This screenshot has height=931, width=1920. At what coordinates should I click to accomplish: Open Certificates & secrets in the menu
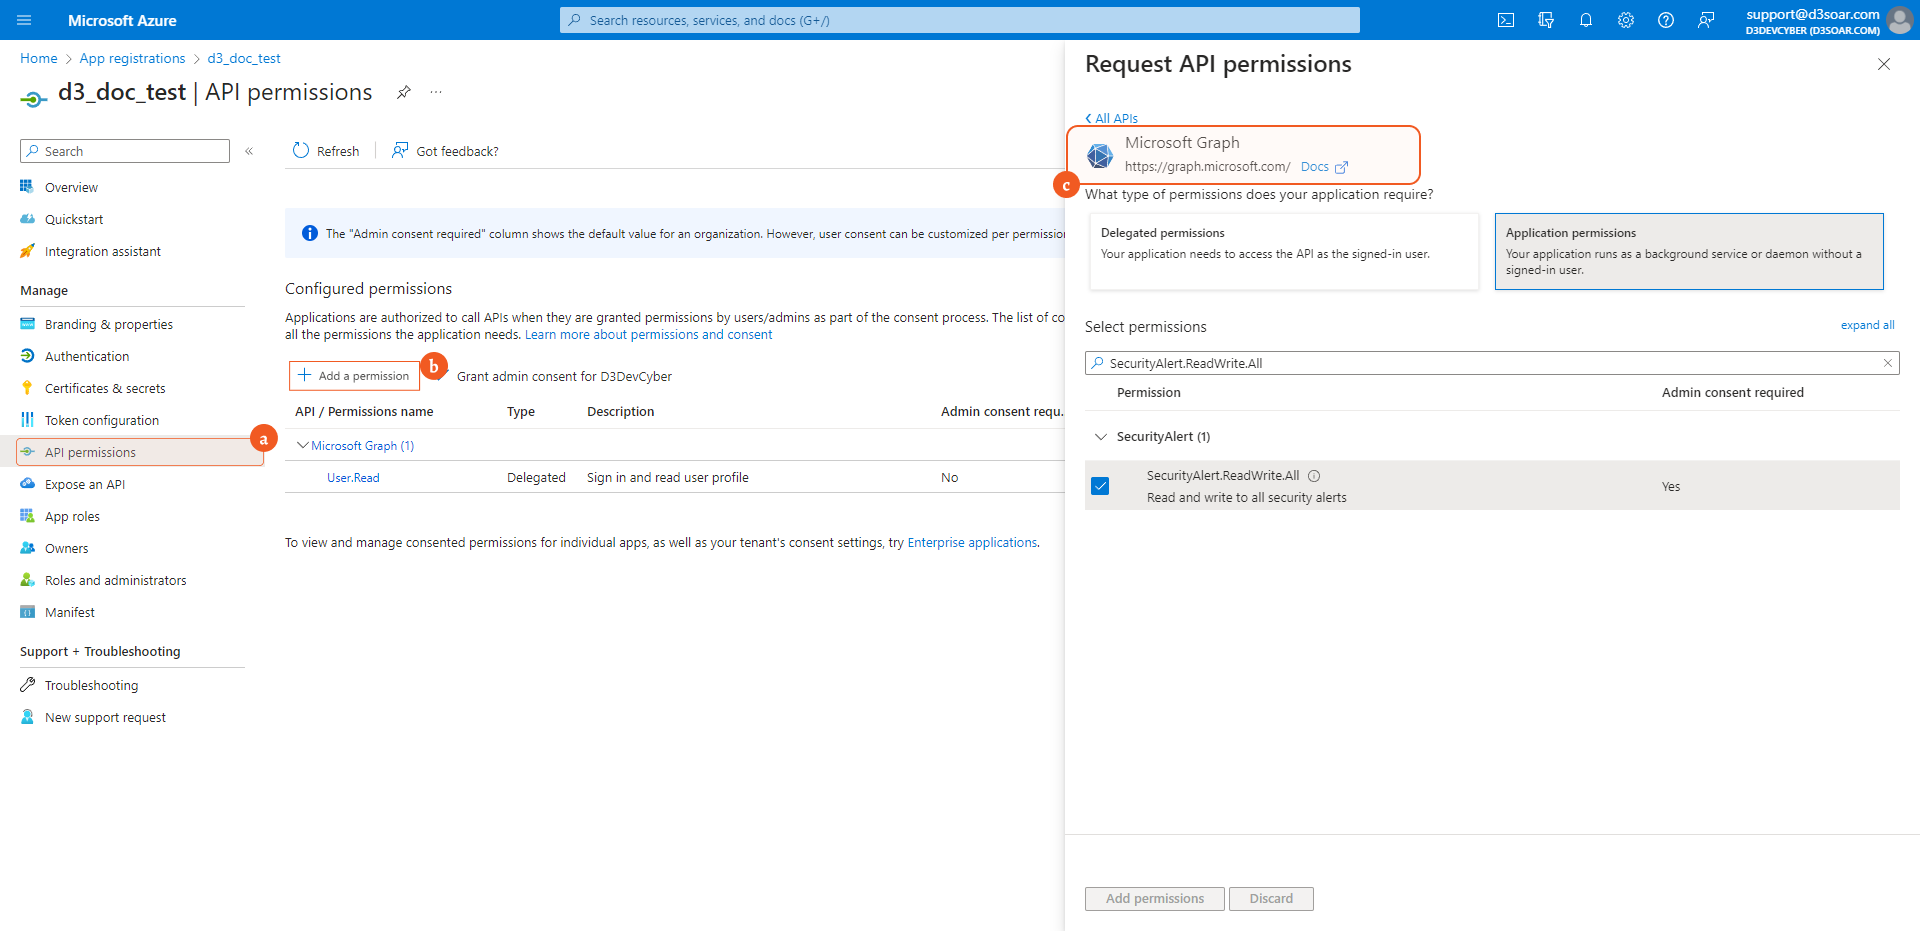[105, 389]
